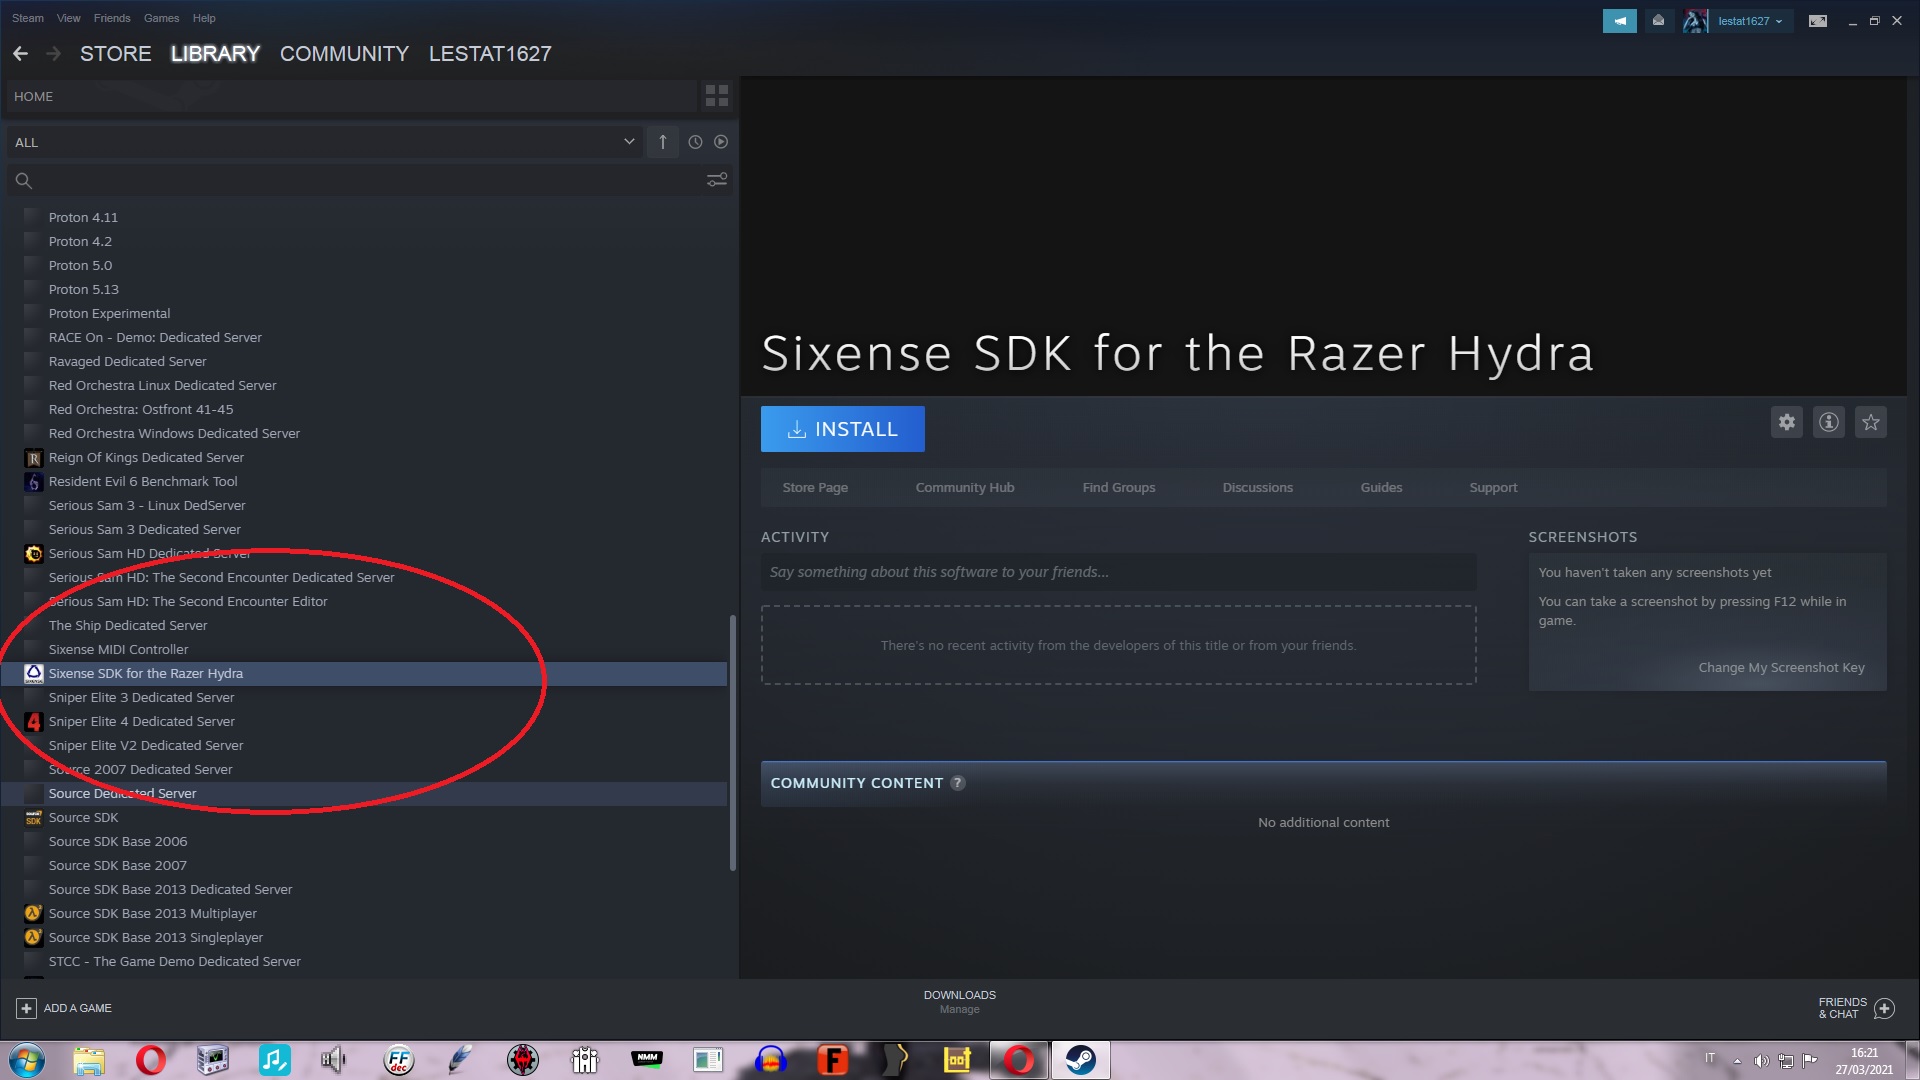Open the View menu
This screenshot has height=1080, width=1920.
coord(69,18)
